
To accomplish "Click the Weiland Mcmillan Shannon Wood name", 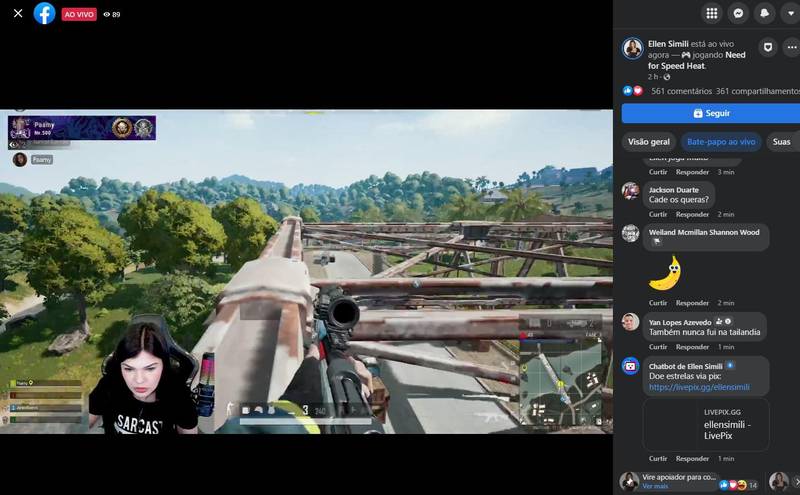I will coord(704,232).
